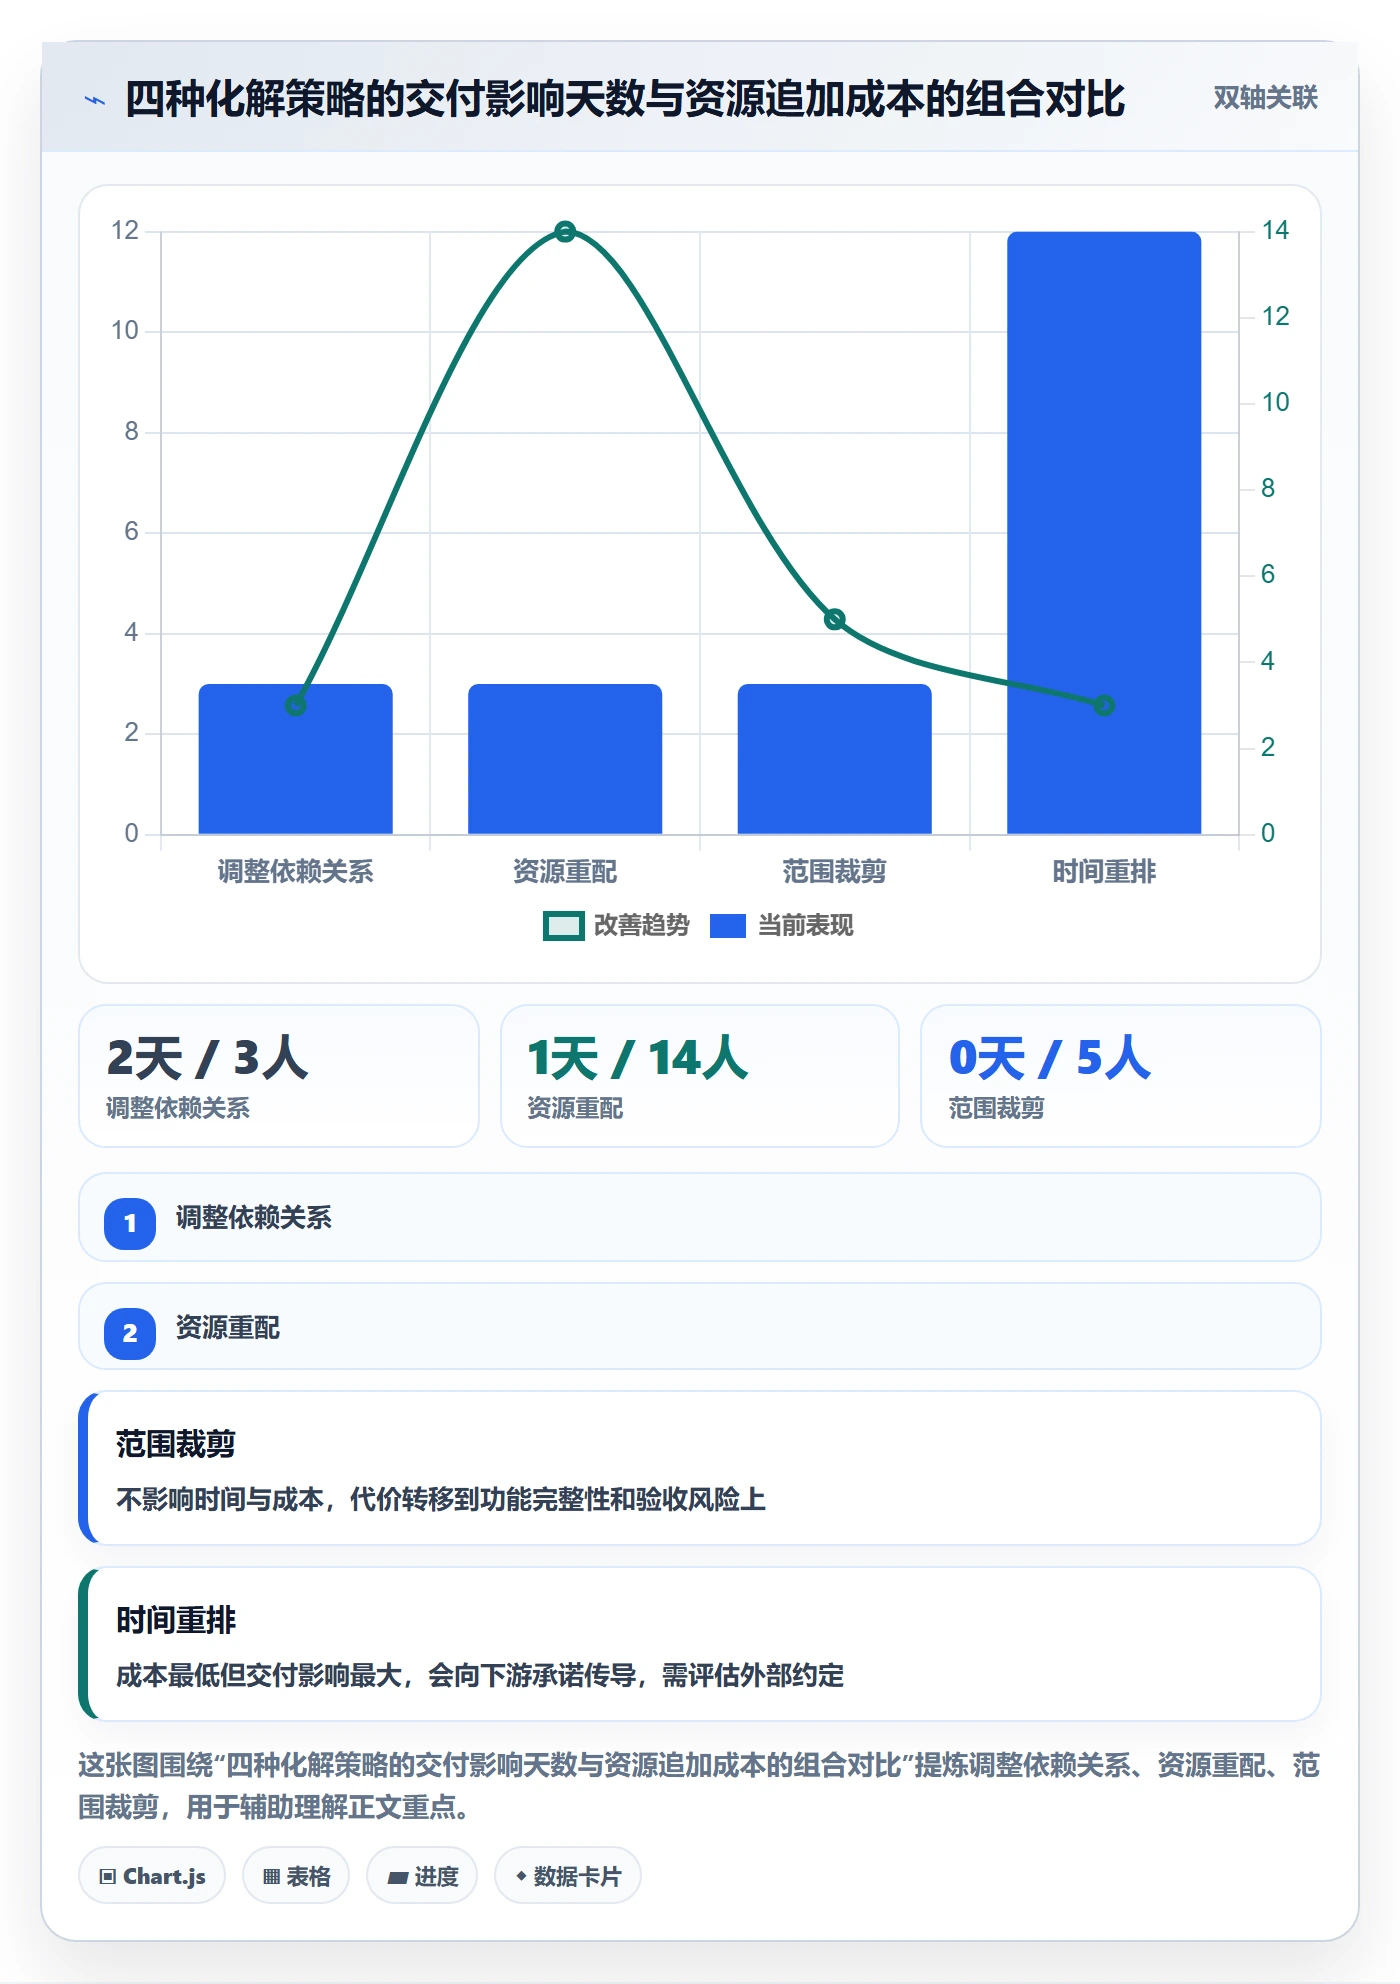Click the line point above 资源重配
Screen dimensions: 1400x1984
click(565, 232)
